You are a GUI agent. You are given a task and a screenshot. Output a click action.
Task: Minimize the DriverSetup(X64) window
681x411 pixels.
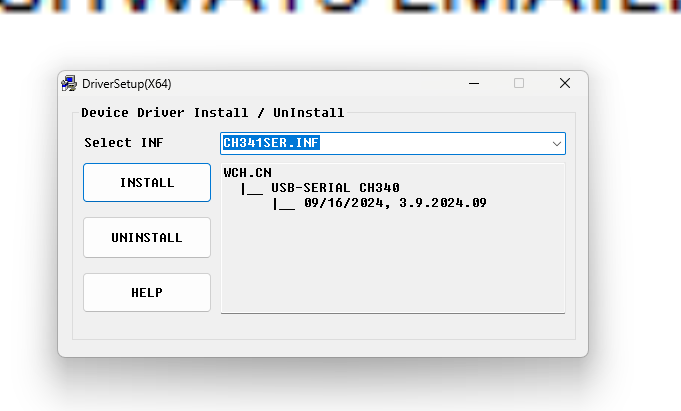click(474, 83)
